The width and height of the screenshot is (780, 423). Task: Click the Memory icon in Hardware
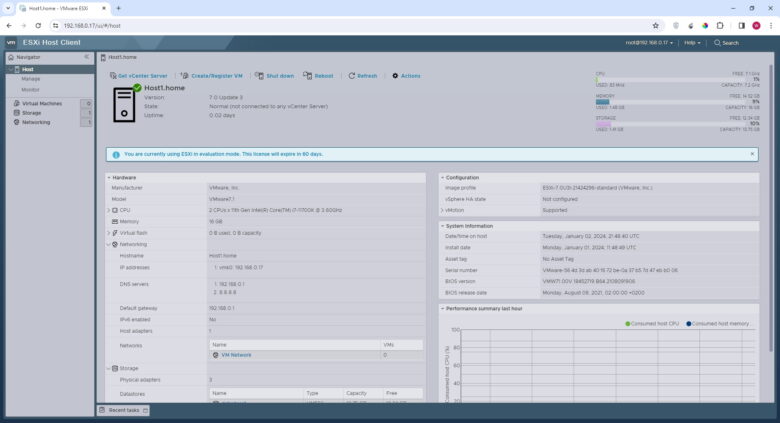click(x=115, y=222)
